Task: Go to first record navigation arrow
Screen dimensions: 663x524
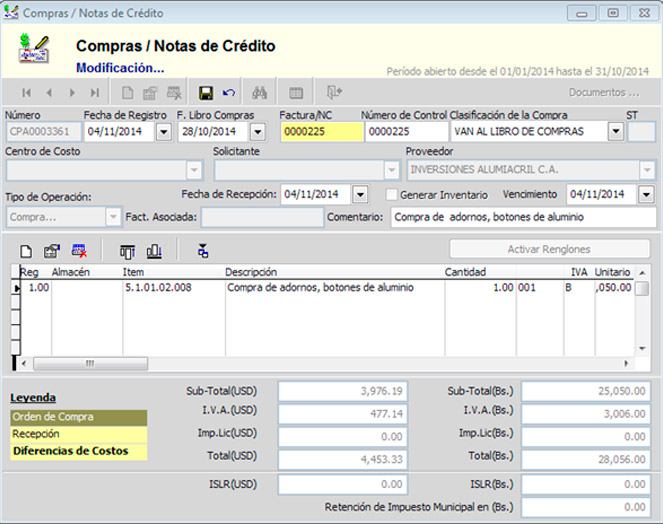Action: pos(27,93)
